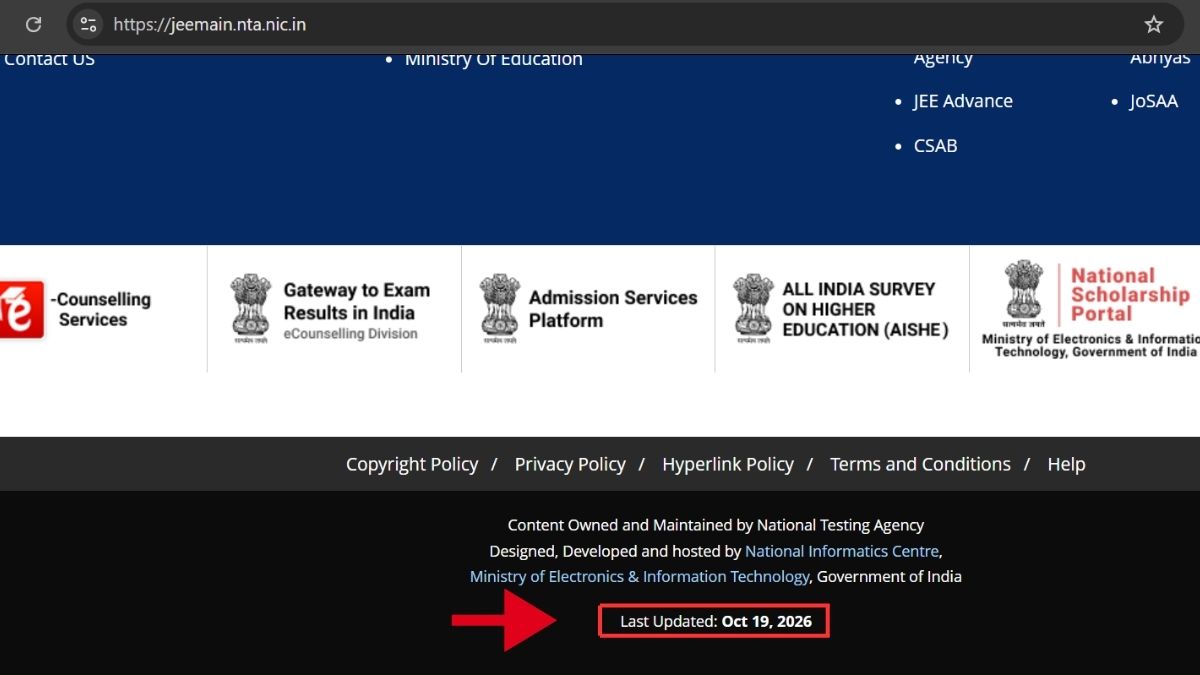Click the 'Government of India' footer text
This screenshot has height=675, width=1200.
pos(889,576)
